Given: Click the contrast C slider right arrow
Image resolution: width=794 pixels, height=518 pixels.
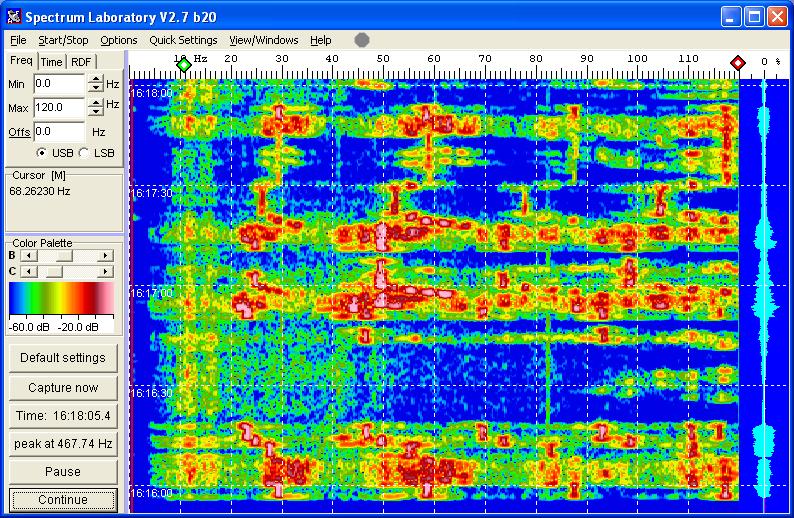Looking at the screenshot, I should (x=106, y=272).
